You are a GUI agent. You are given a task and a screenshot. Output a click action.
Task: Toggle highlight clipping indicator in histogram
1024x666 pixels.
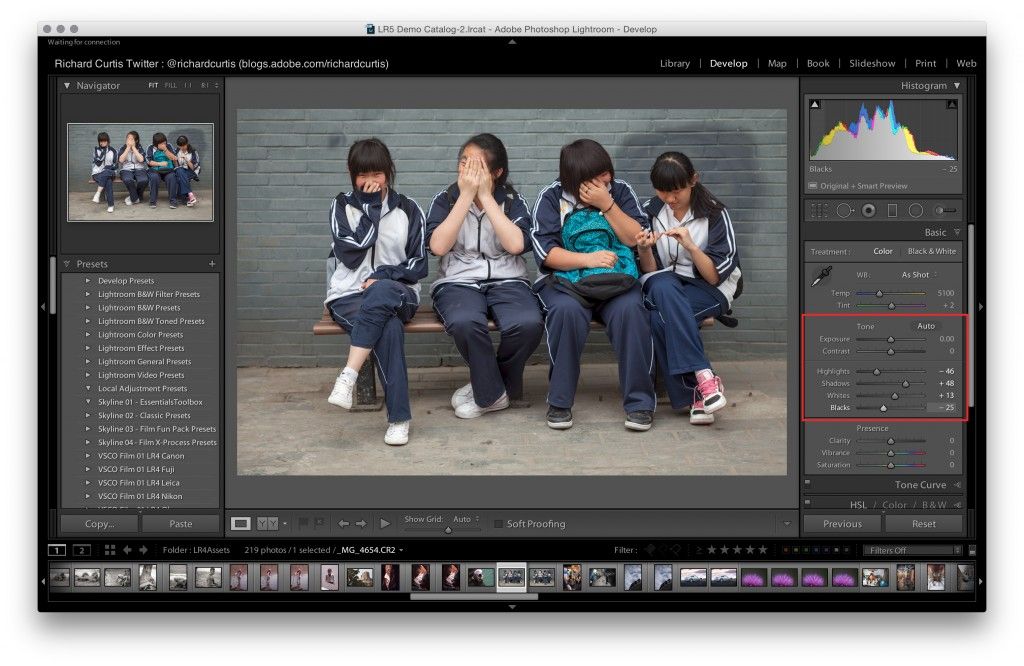tap(952, 104)
